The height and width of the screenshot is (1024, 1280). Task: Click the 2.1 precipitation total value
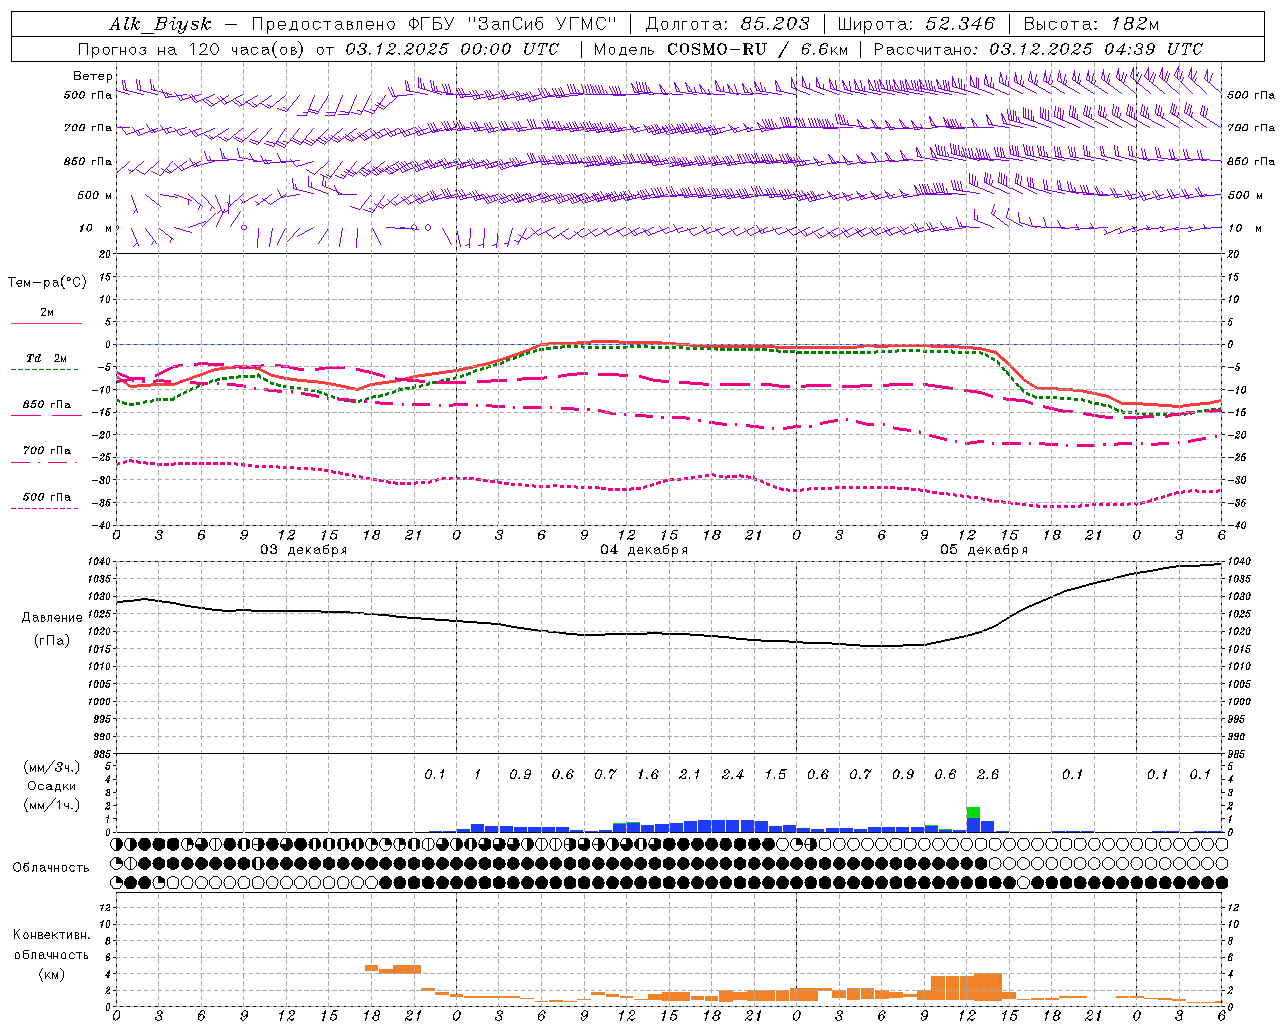tap(690, 774)
